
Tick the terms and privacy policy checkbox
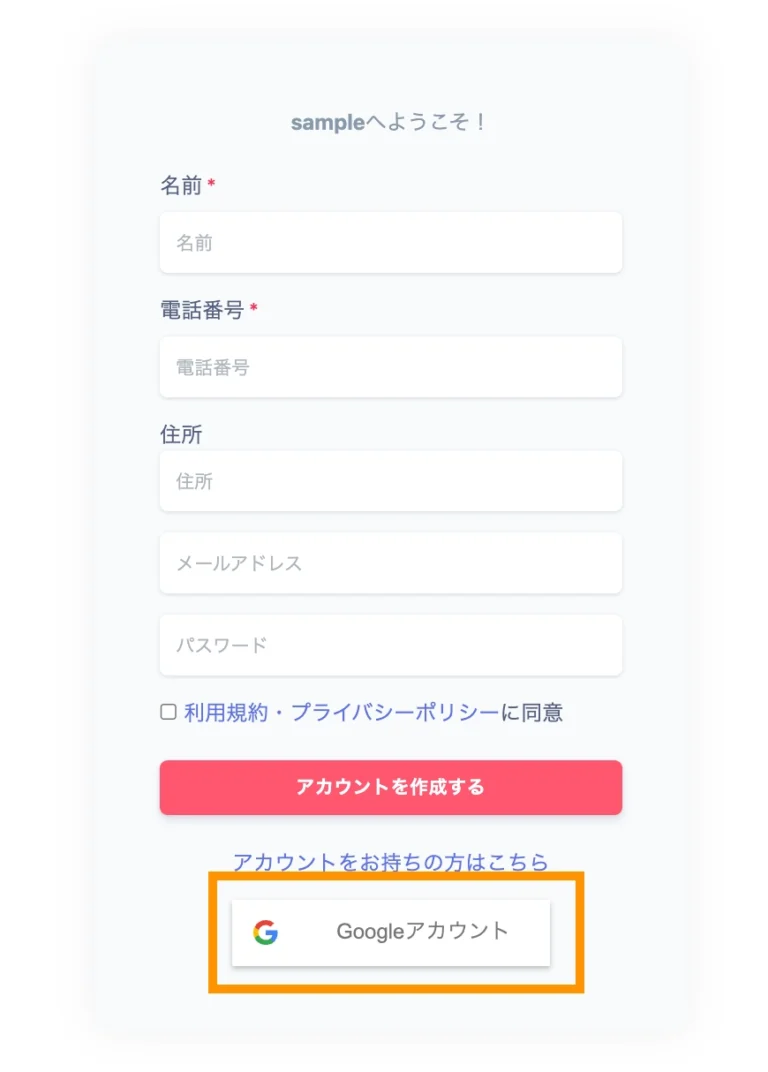tap(168, 712)
